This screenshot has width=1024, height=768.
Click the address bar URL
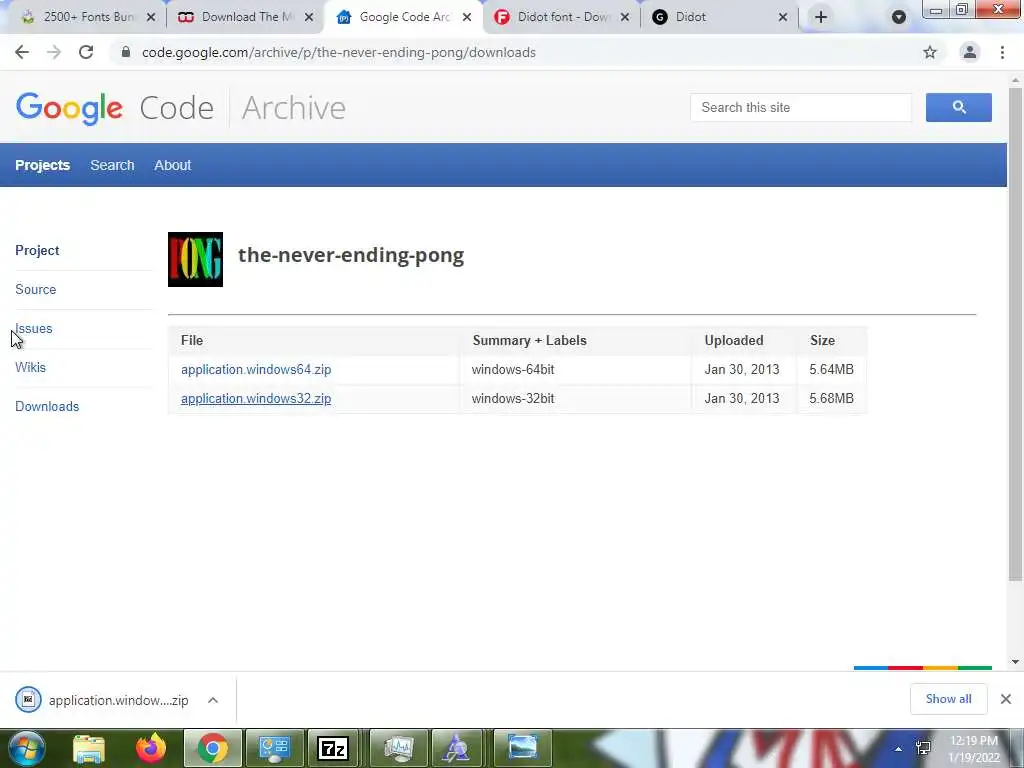339,52
